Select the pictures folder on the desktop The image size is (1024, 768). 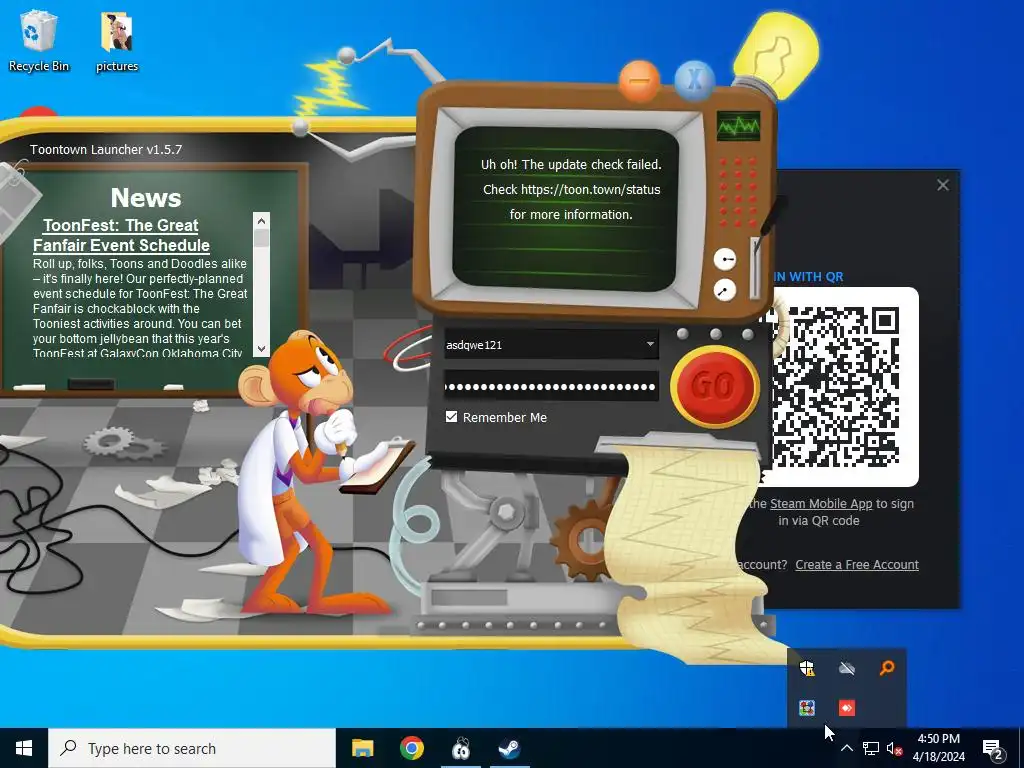coord(117,40)
